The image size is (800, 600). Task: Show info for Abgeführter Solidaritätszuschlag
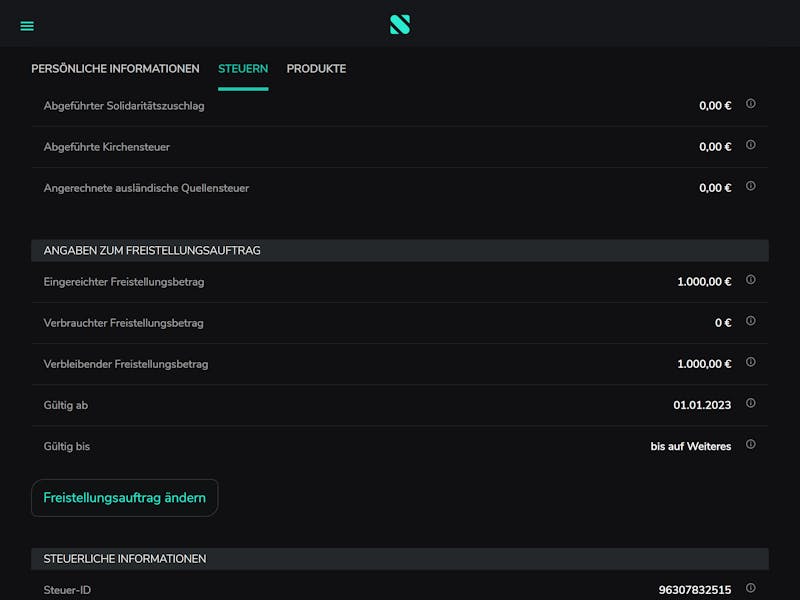click(751, 104)
